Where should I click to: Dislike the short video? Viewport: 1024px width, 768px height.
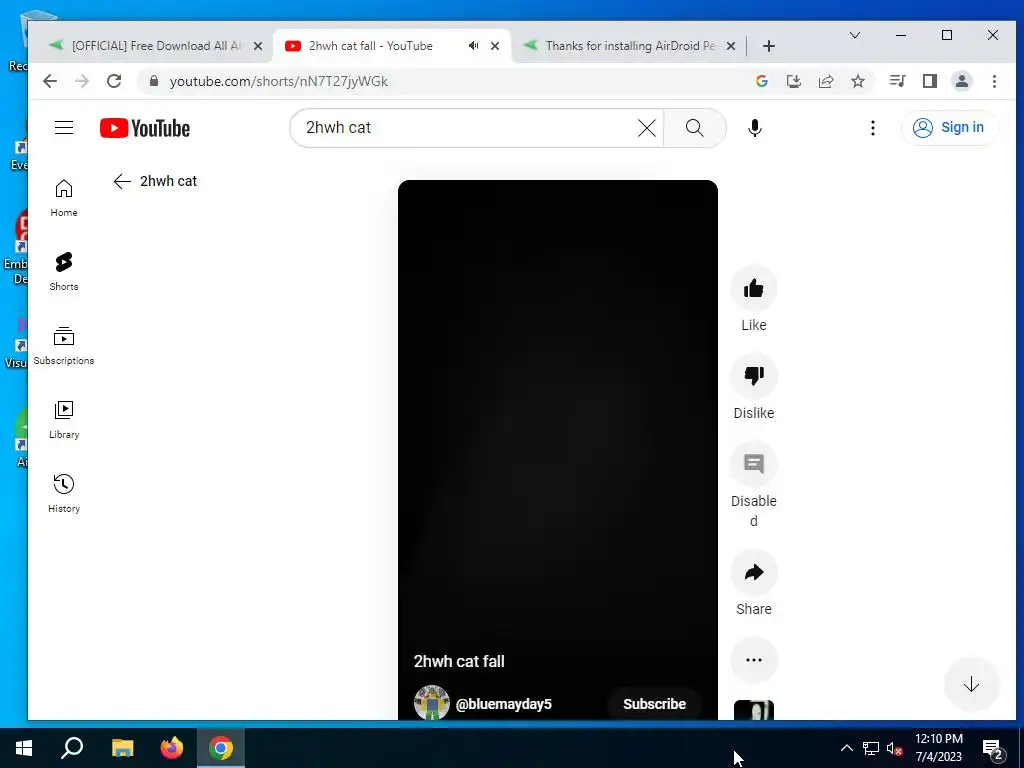coord(754,376)
